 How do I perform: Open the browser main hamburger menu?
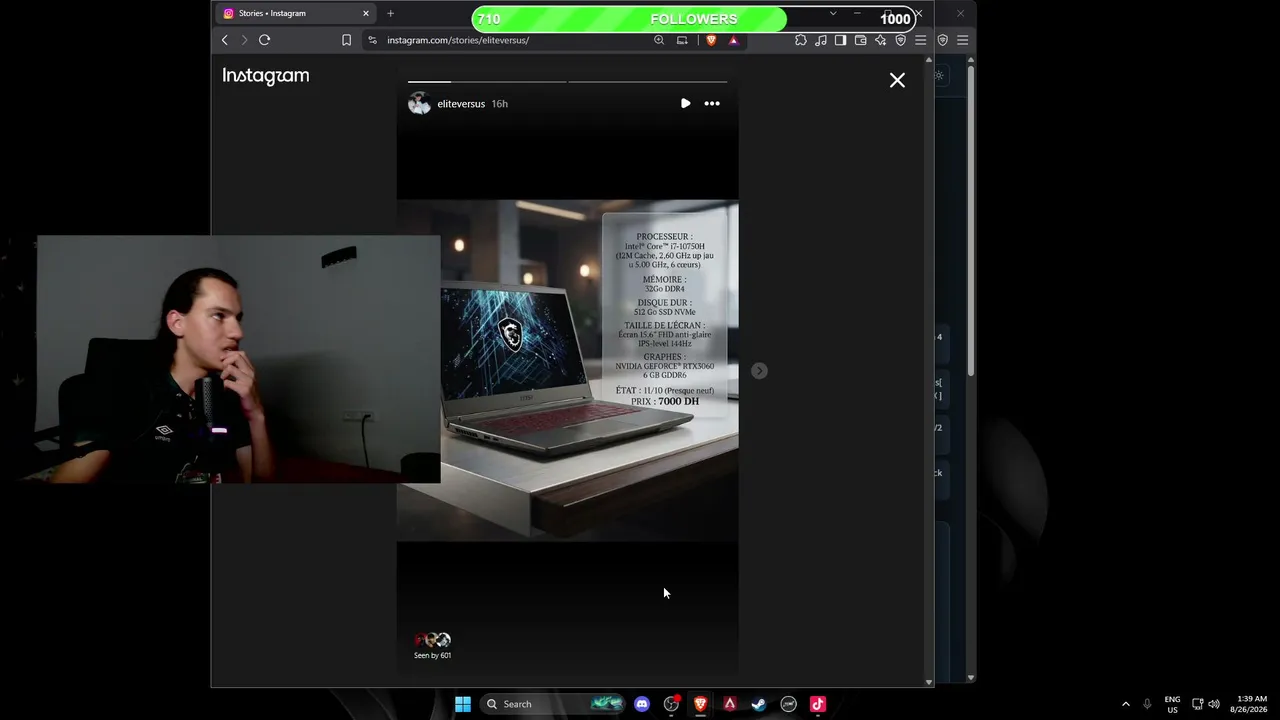pos(921,40)
